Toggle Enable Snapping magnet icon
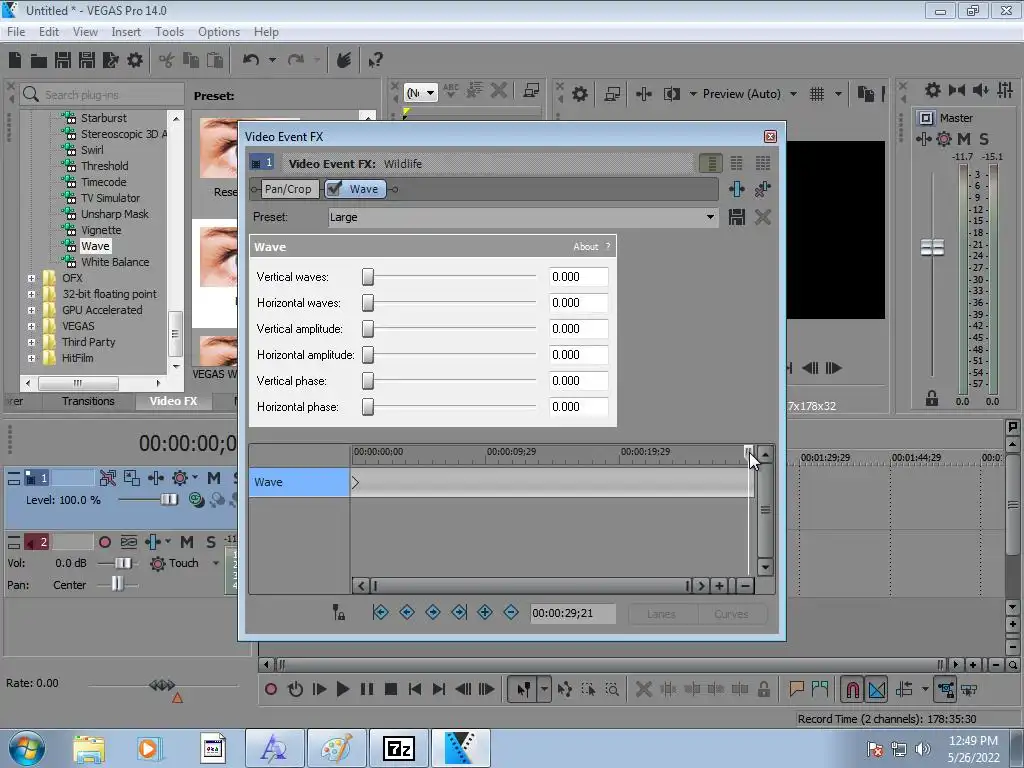Viewport: 1024px width, 768px height. (x=852, y=689)
